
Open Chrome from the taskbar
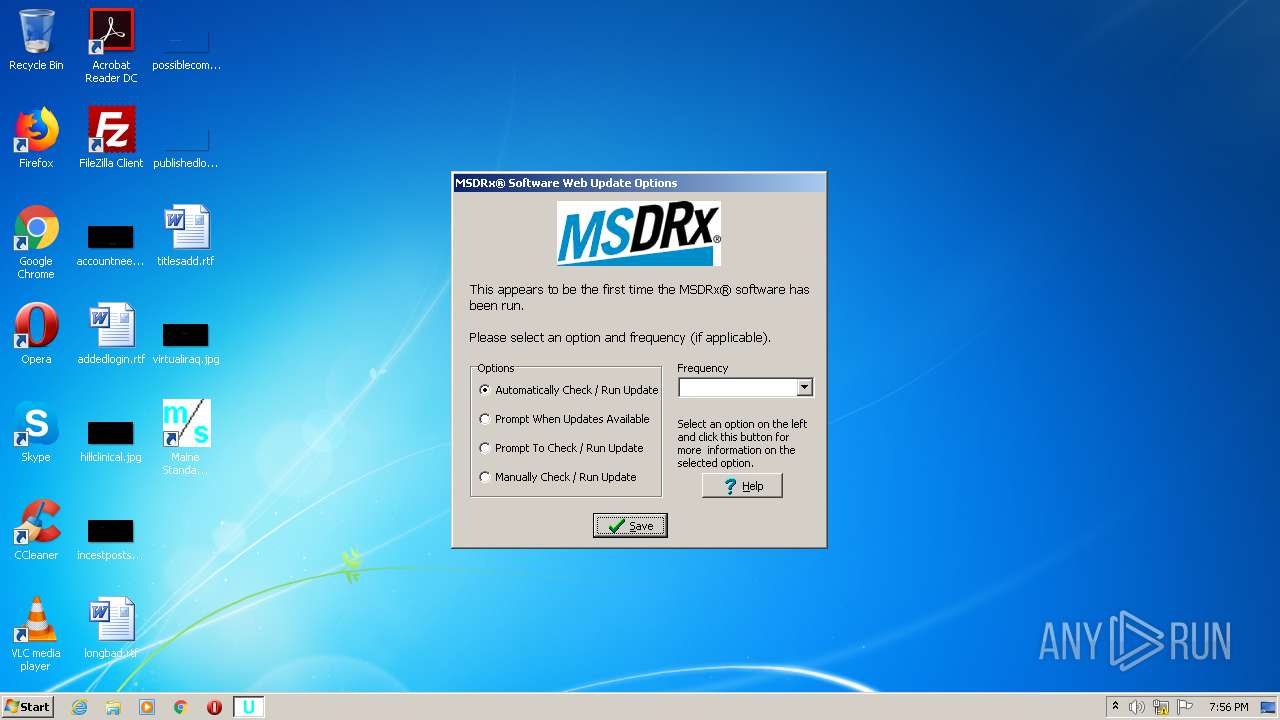181,707
